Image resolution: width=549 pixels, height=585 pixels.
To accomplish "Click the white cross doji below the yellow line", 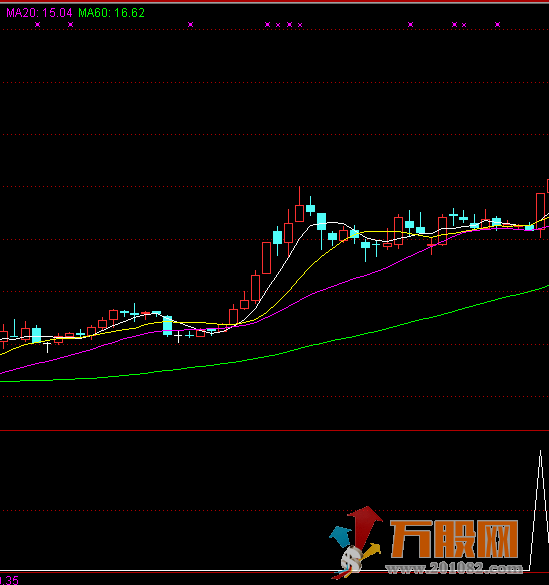I will tap(47, 347).
